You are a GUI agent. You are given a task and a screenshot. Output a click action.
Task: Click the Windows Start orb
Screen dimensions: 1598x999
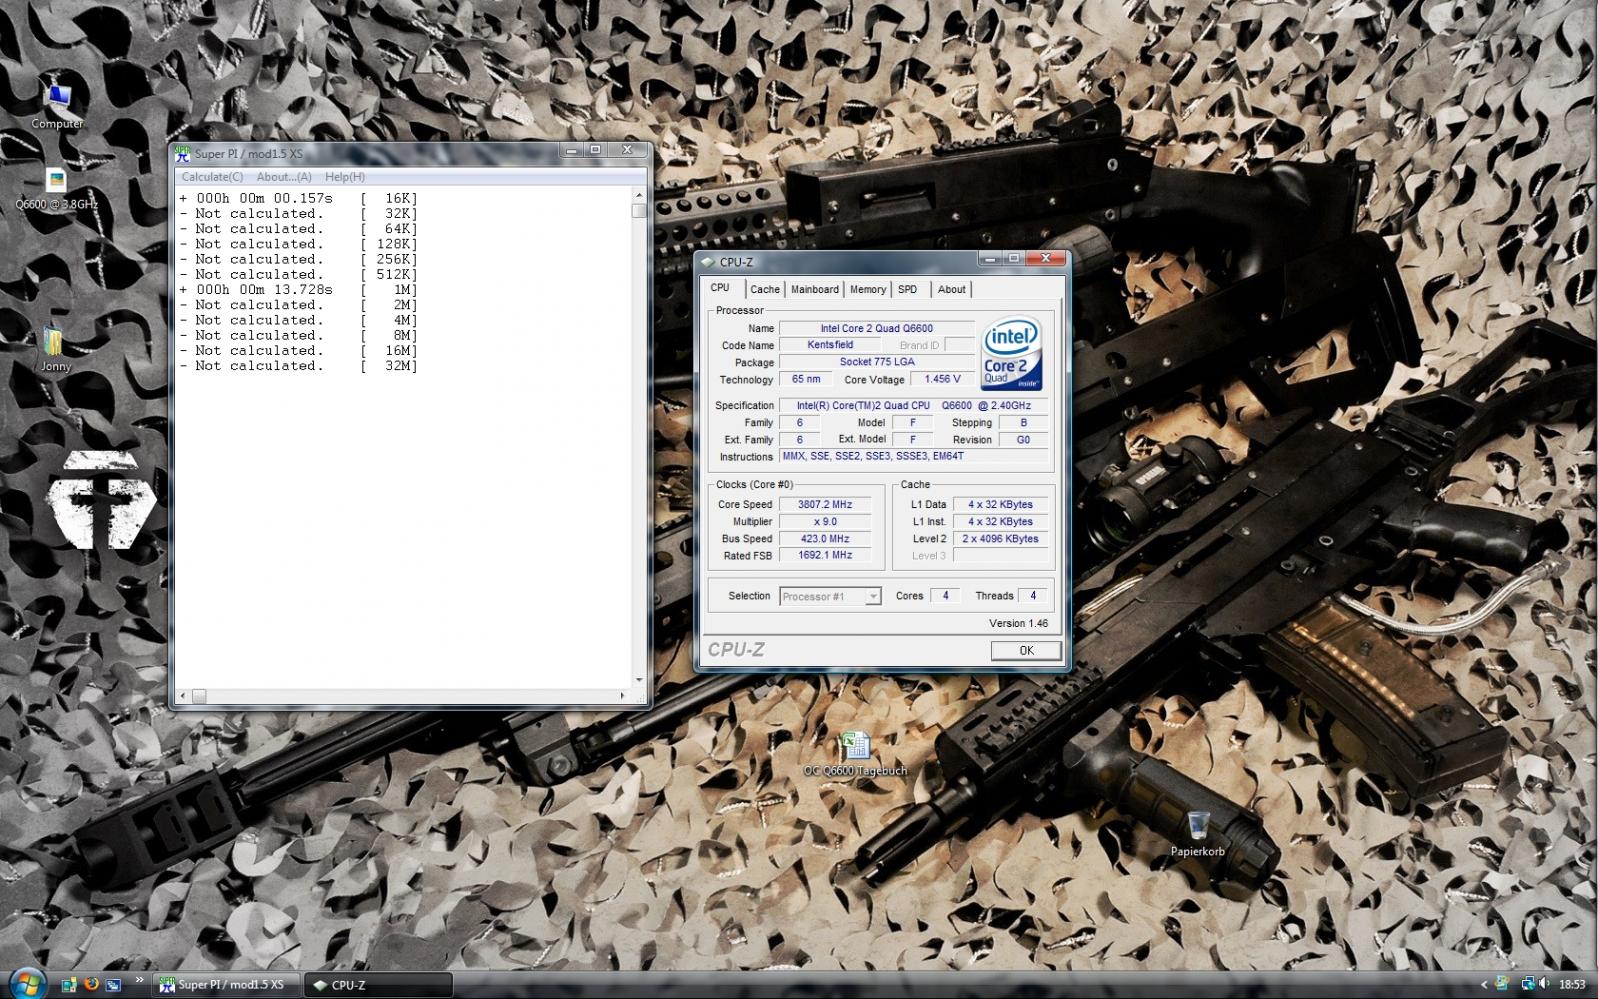pyautogui.click(x=27, y=984)
